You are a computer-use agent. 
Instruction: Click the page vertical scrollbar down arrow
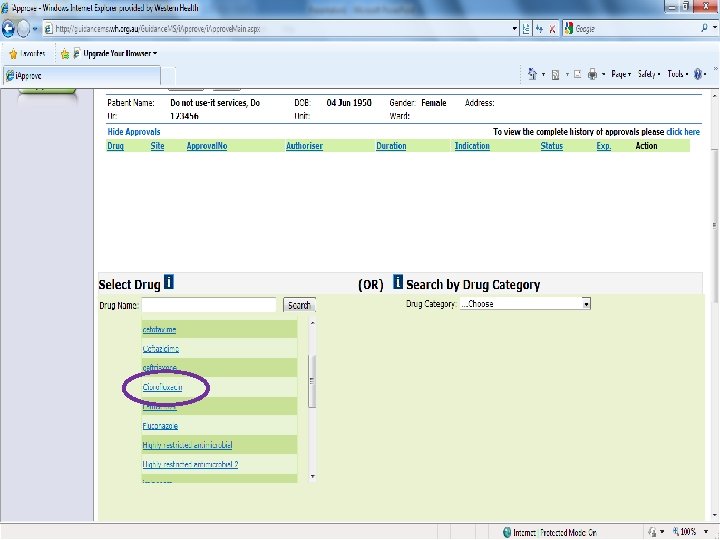[x=714, y=516]
